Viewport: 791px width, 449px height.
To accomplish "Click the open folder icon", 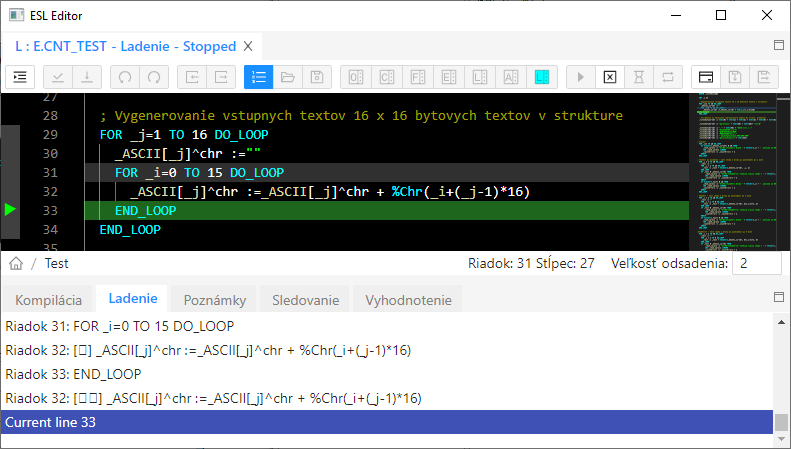I will click(x=287, y=76).
